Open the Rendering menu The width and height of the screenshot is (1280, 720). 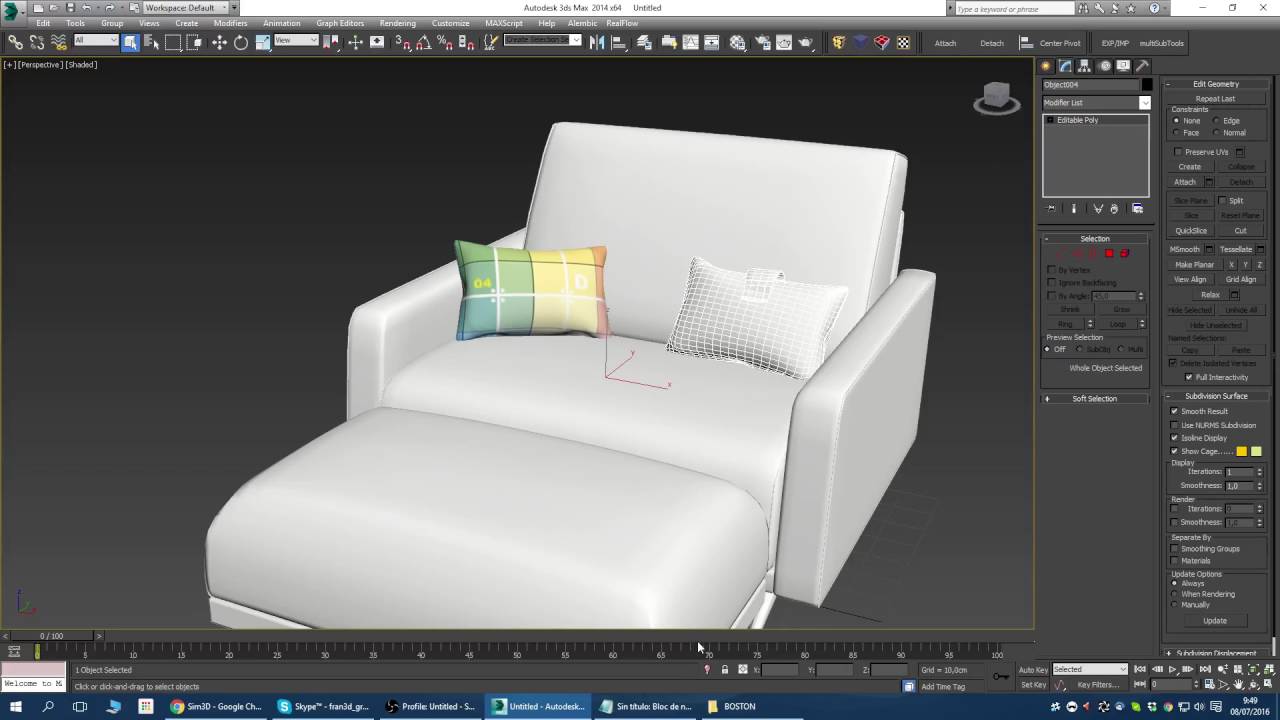pyautogui.click(x=397, y=23)
